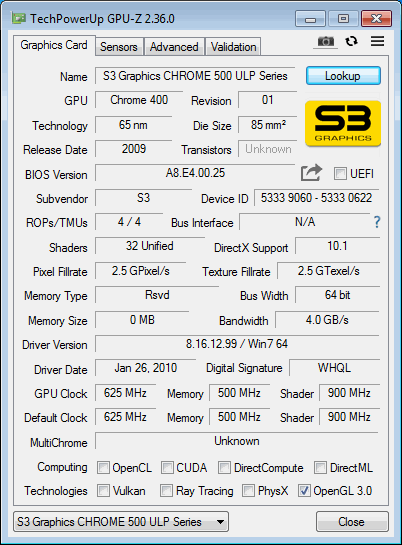Click the Device ID field value
This screenshot has width=402, height=545.
pyautogui.click(x=317, y=198)
